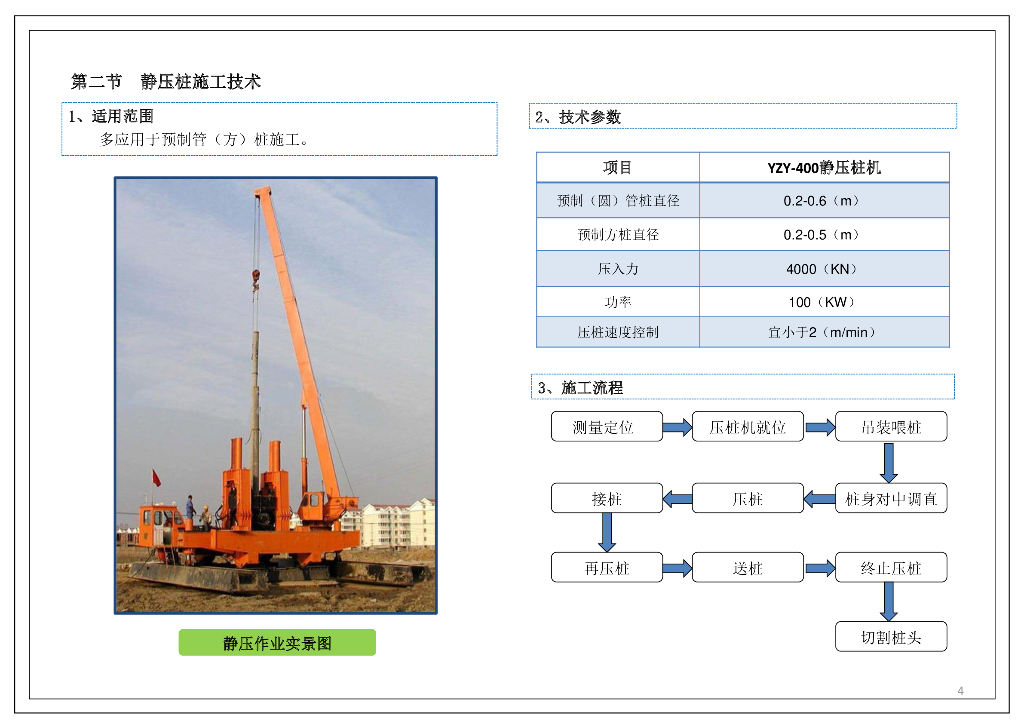Click arrow from 再压桩 to 送桩
The image size is (1024, 724).
(x=677, y=569)
